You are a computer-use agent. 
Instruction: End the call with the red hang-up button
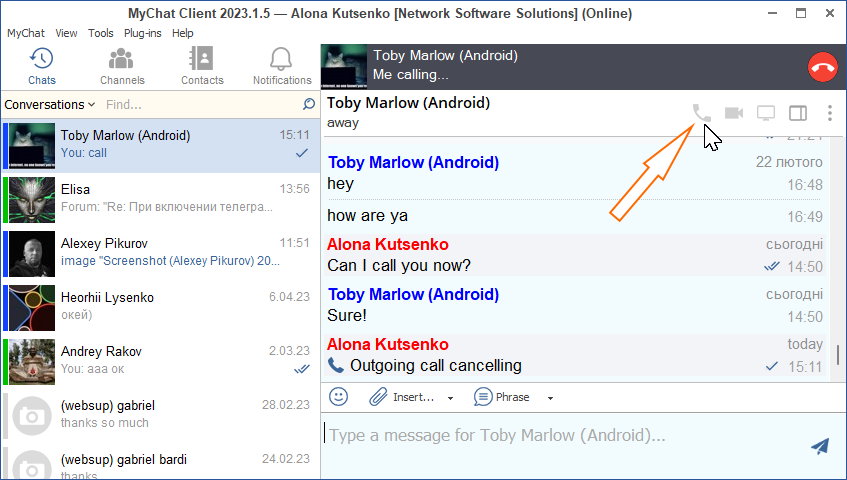click(822, 67)
